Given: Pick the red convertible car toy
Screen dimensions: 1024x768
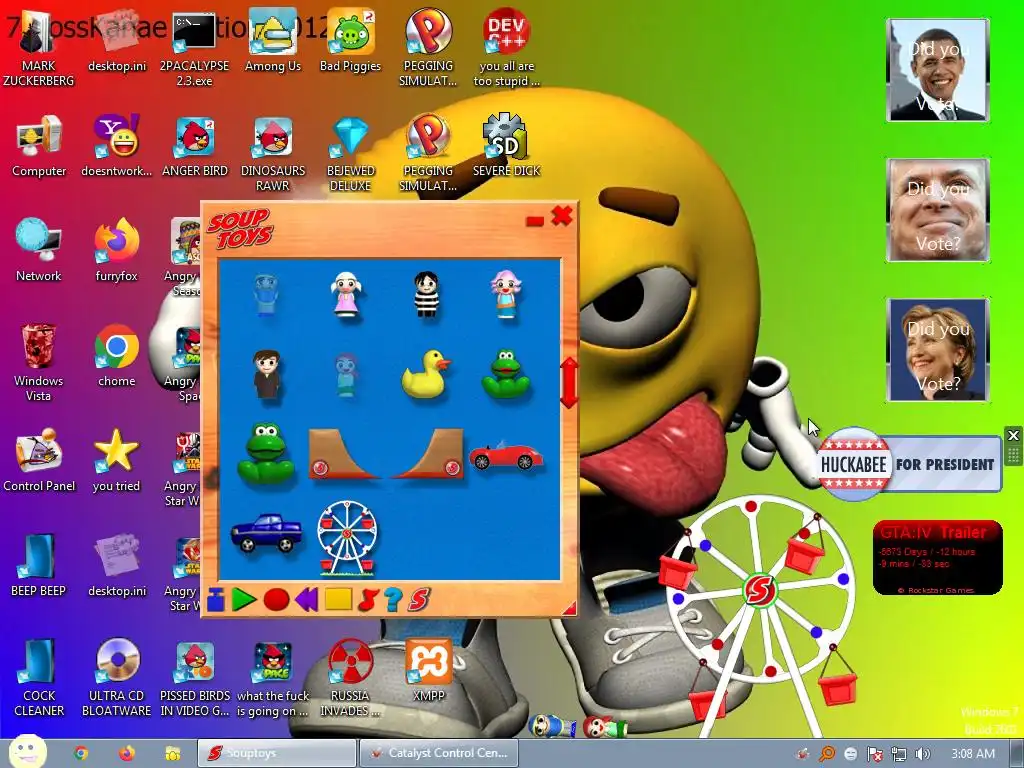Looking at the screenshot, I should [x=505, y=455].
